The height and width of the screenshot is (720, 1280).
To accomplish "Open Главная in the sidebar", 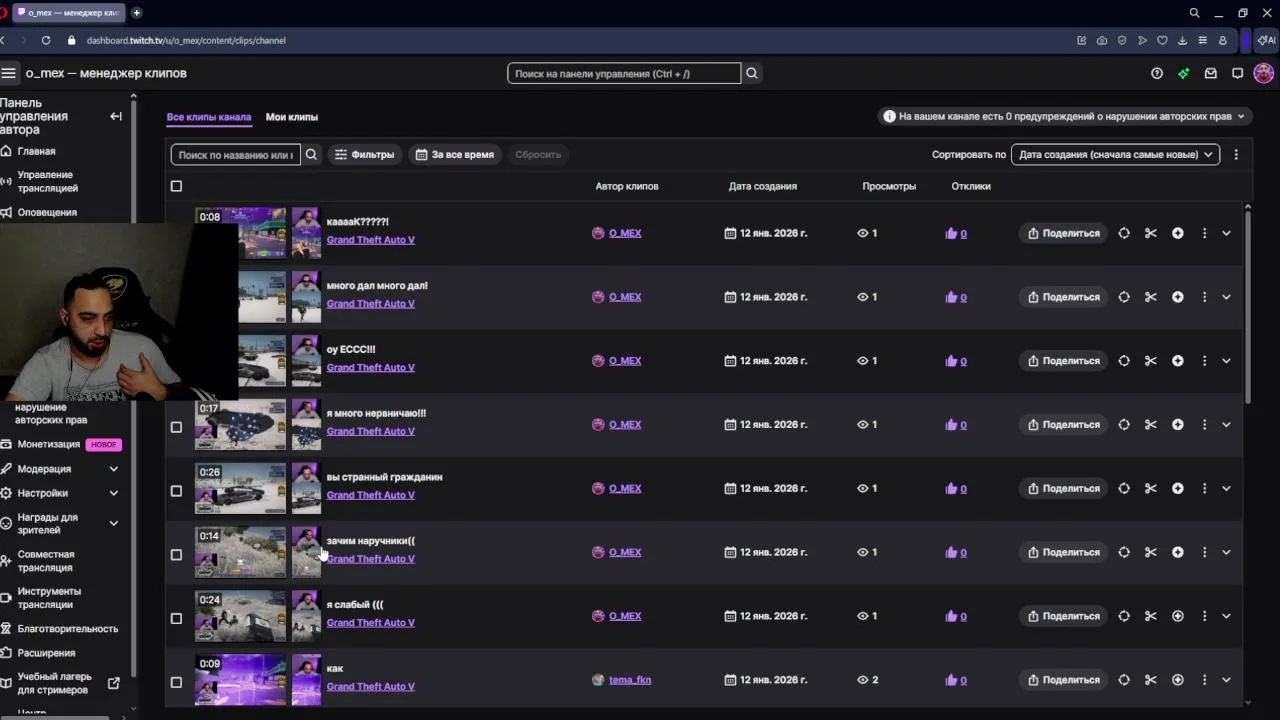I will (x=36, y=151).
